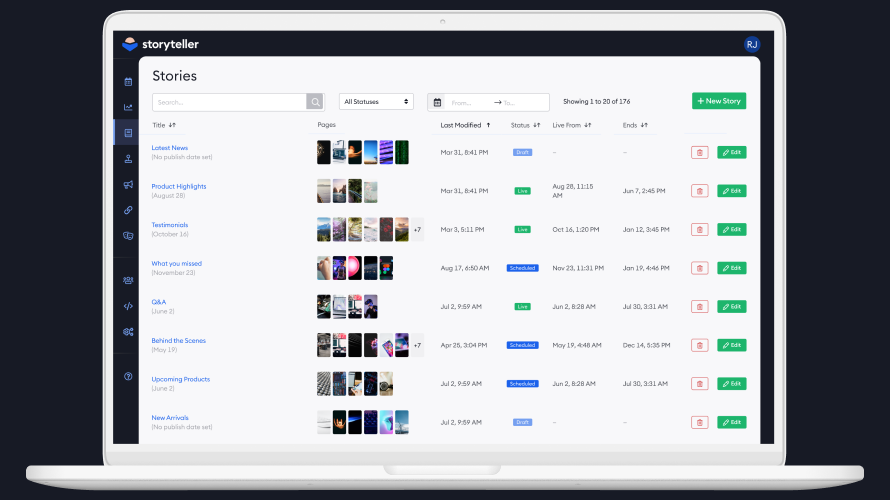Open the What you missed story link
Image resolution: width=890 pixels, height=500 pixels.
[177, 263]
